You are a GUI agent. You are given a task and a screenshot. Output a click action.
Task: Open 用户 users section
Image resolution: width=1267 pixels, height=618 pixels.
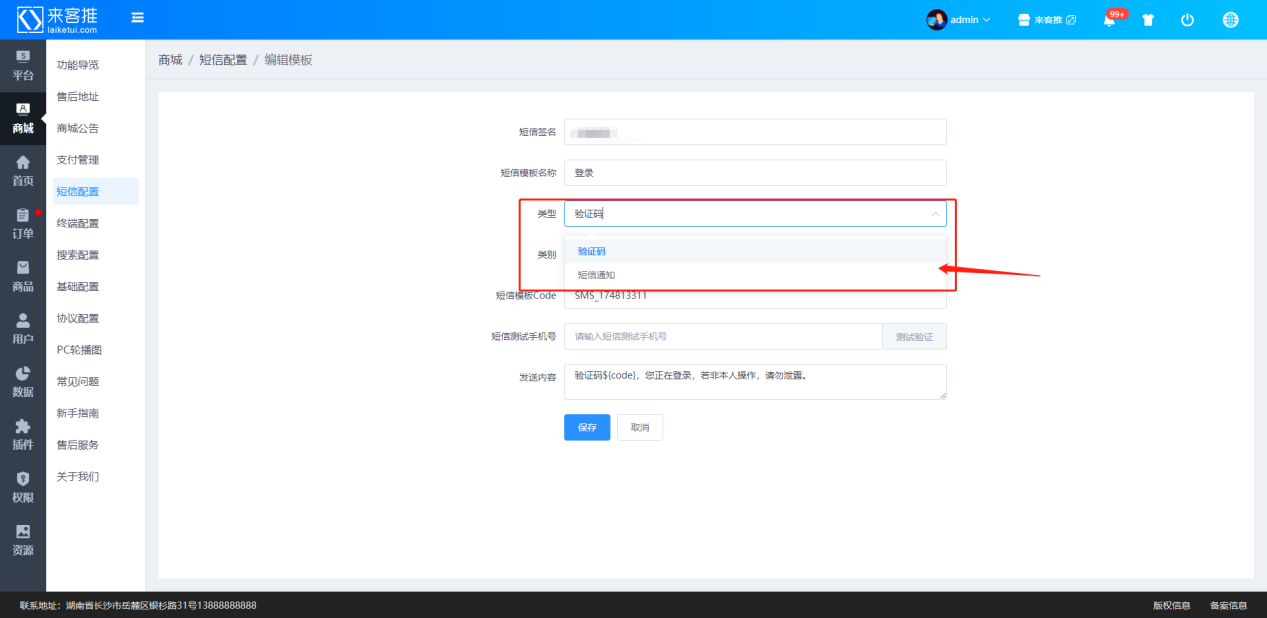coord(23,329)
